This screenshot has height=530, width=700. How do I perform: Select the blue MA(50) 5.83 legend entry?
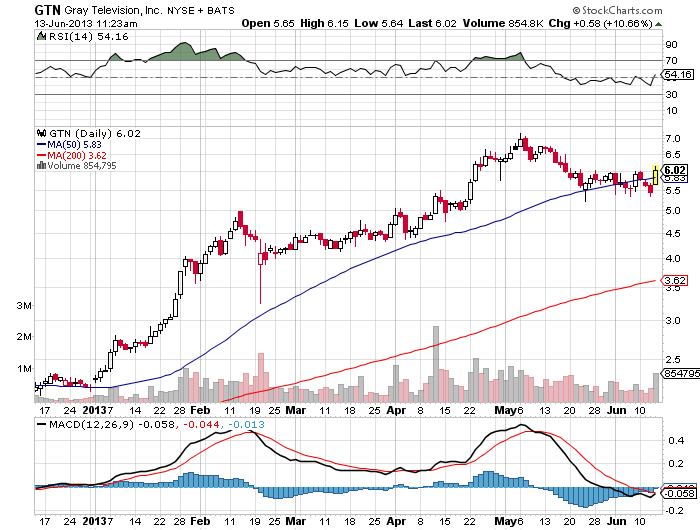pos(69,145)
